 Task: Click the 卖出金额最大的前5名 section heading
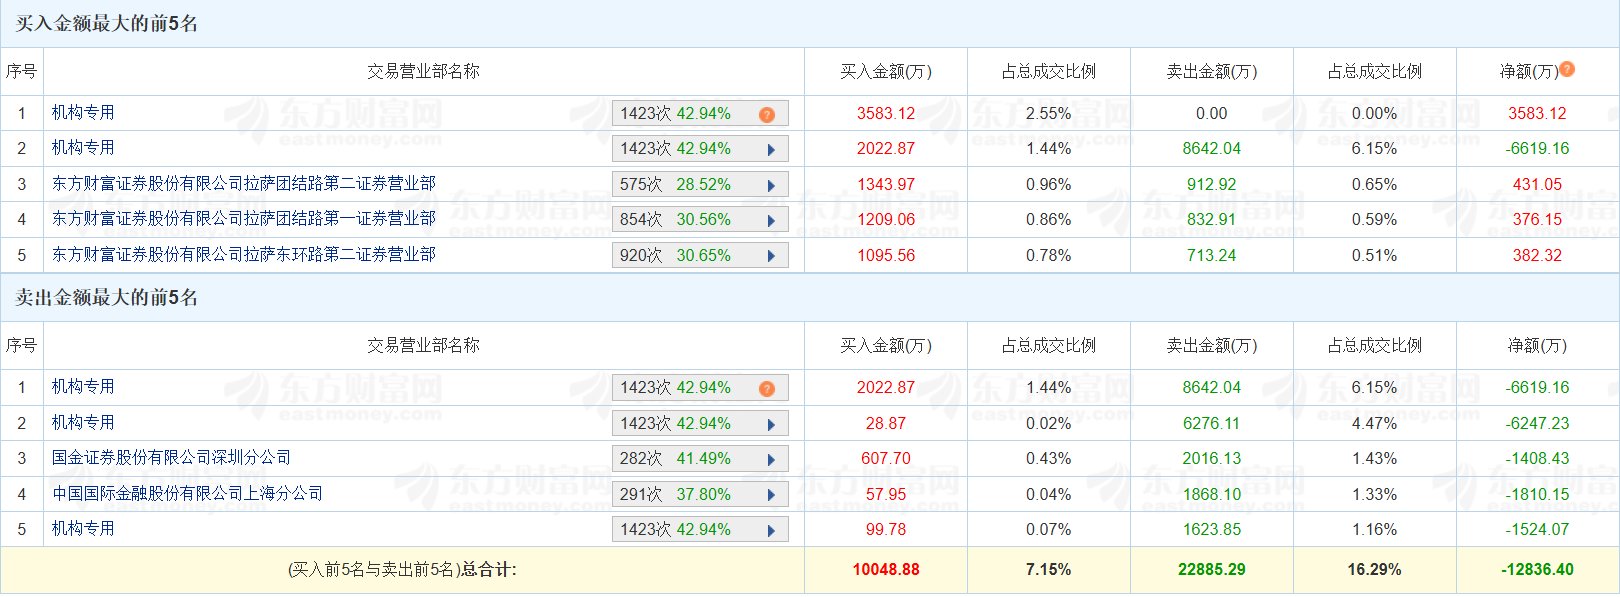pyautogui.click(x=106, y=297)
